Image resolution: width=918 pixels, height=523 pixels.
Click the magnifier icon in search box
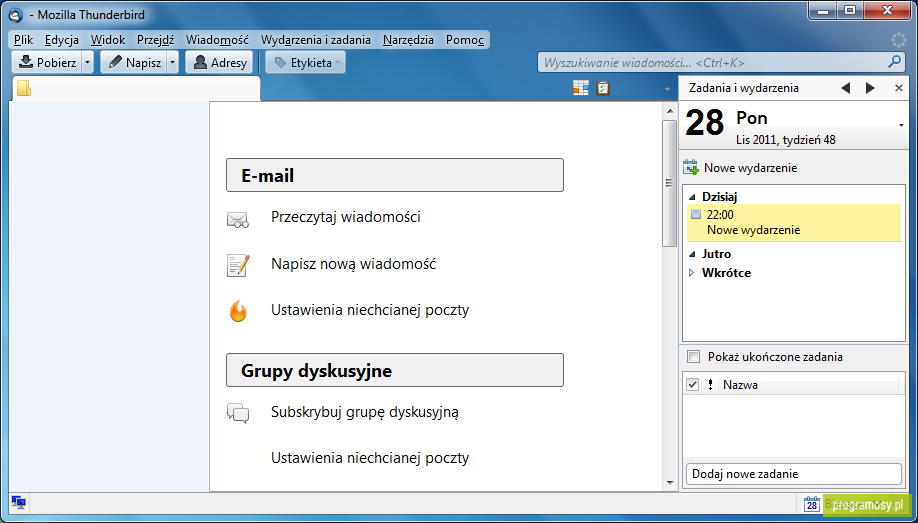click(x=894, y=61)
